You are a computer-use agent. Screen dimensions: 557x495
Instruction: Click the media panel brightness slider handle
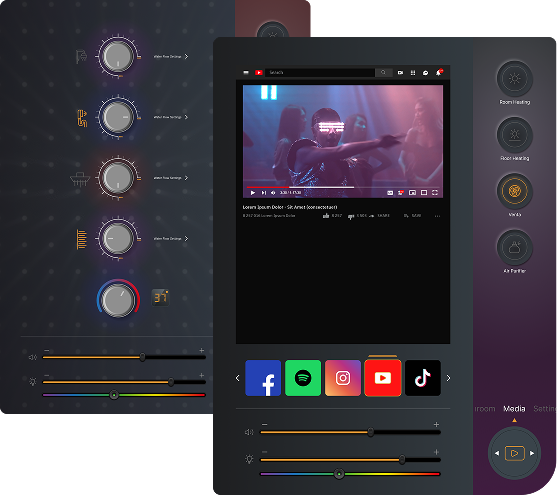click(x=402, y=459)
